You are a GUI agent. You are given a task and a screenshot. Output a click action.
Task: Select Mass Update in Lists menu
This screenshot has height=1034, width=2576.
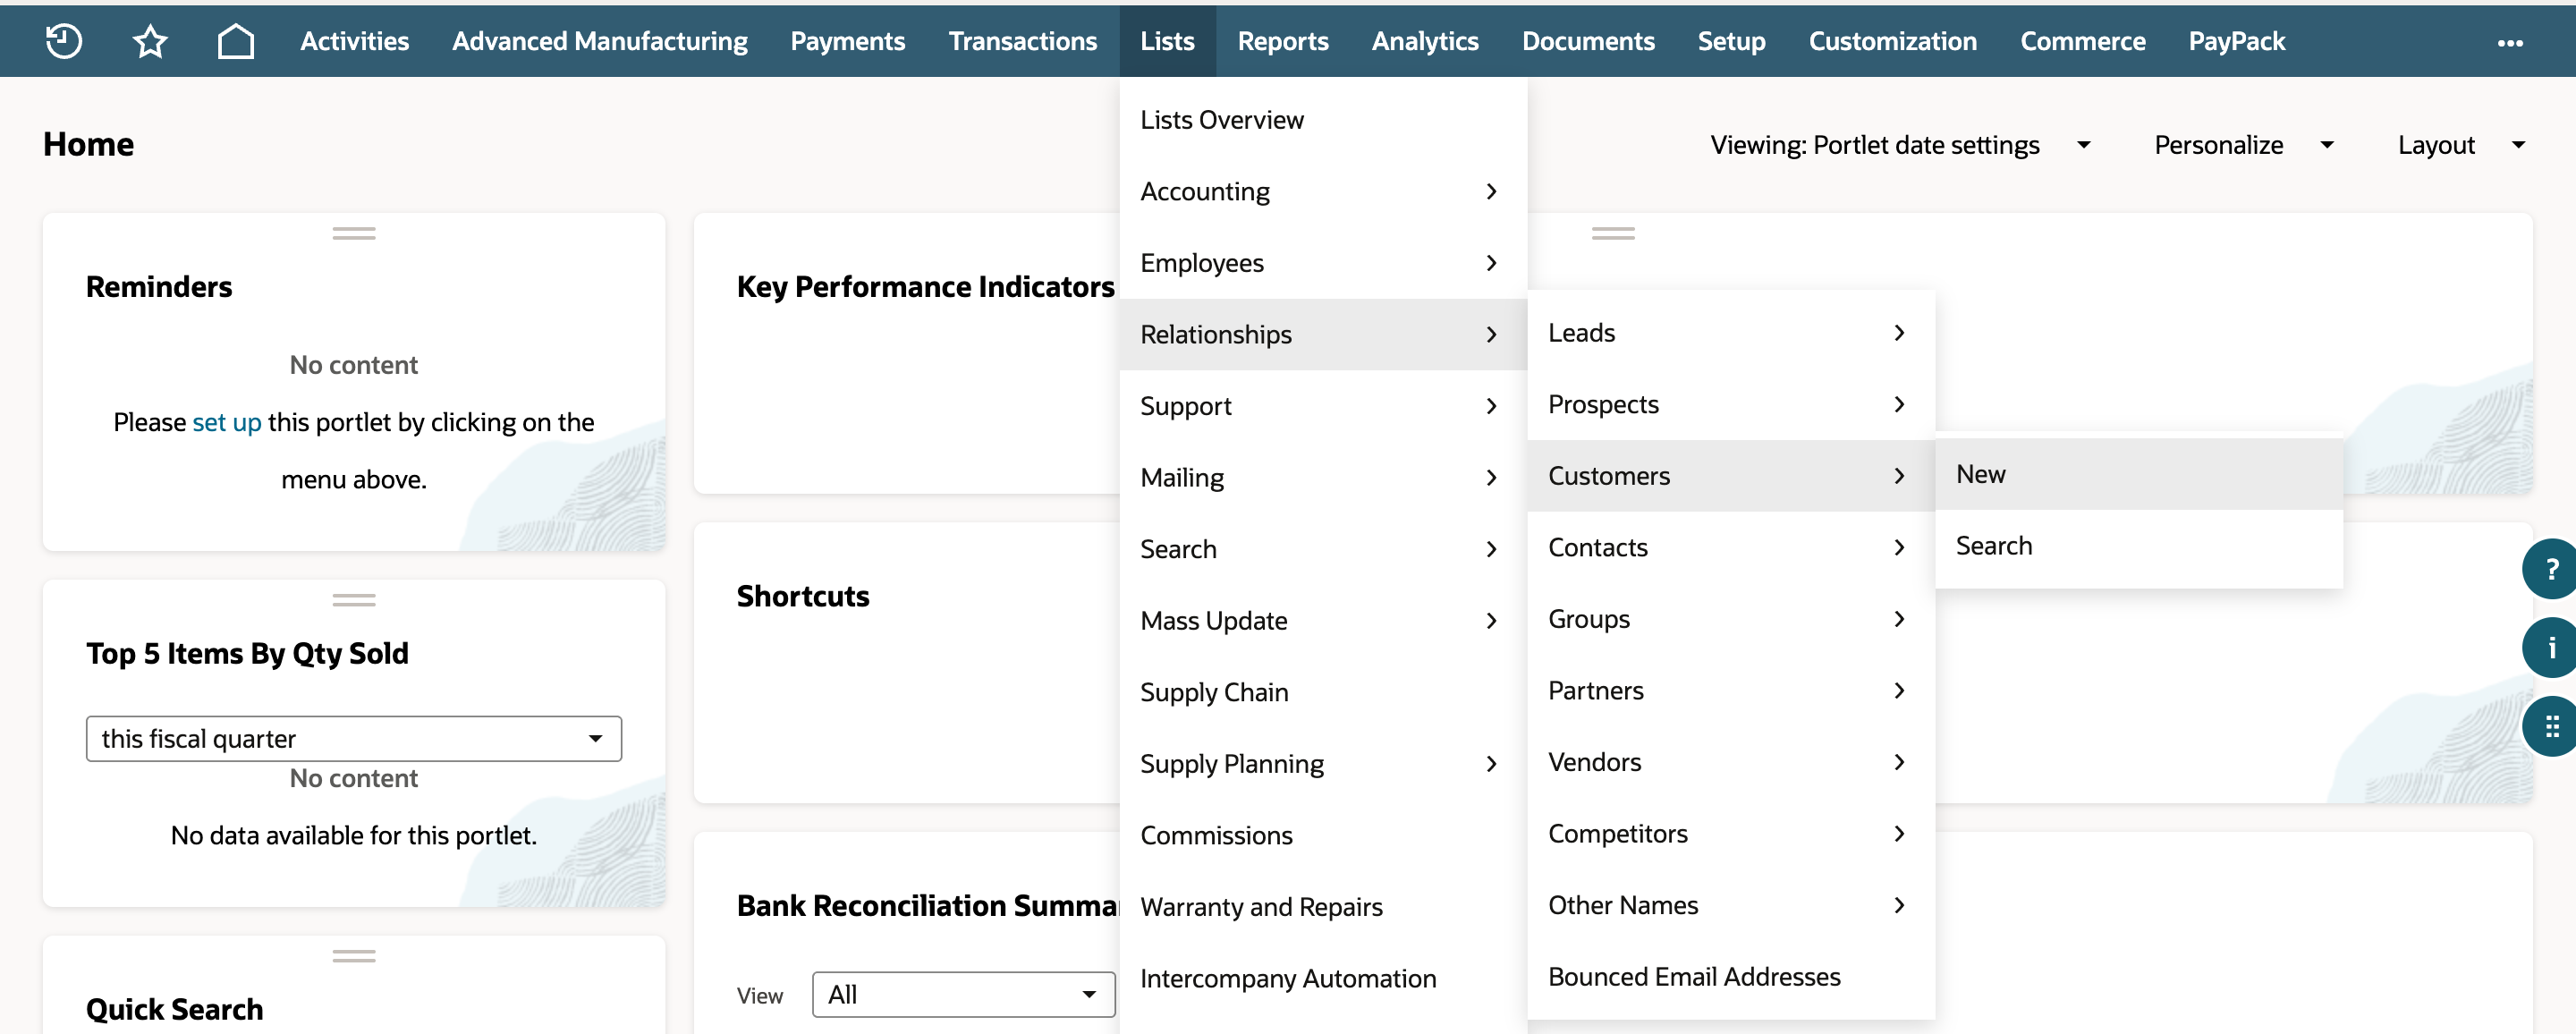pyautogui.click(x=1323, y=621)
